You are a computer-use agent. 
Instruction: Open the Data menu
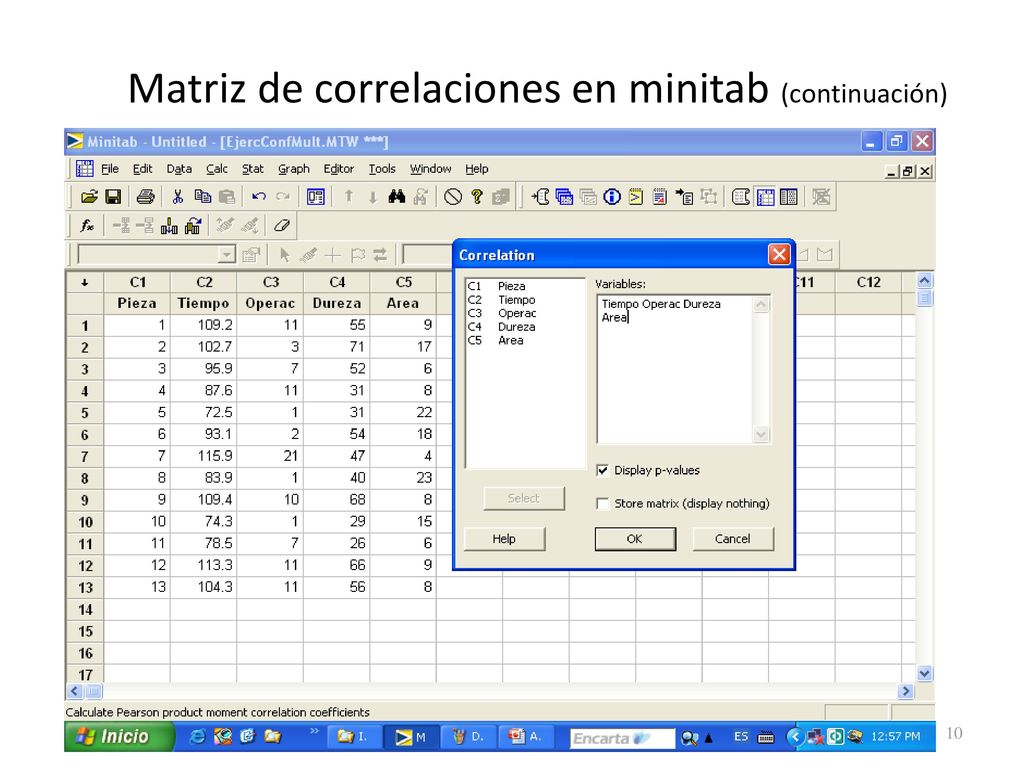click(179, 169)
